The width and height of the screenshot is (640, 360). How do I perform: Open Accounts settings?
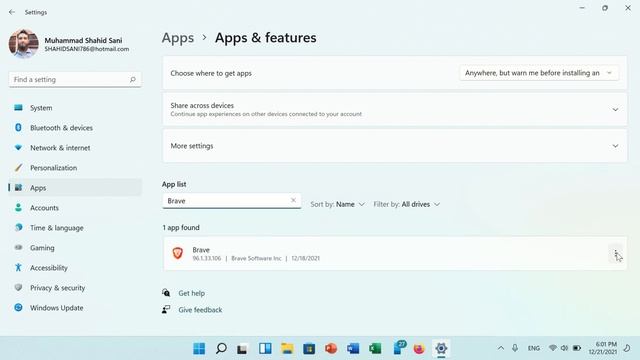coord(75,208)
